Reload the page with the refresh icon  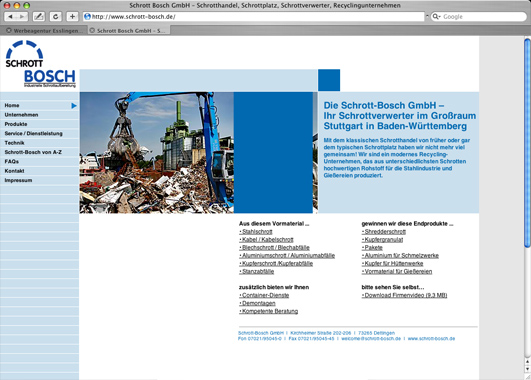tap(56, 16)
